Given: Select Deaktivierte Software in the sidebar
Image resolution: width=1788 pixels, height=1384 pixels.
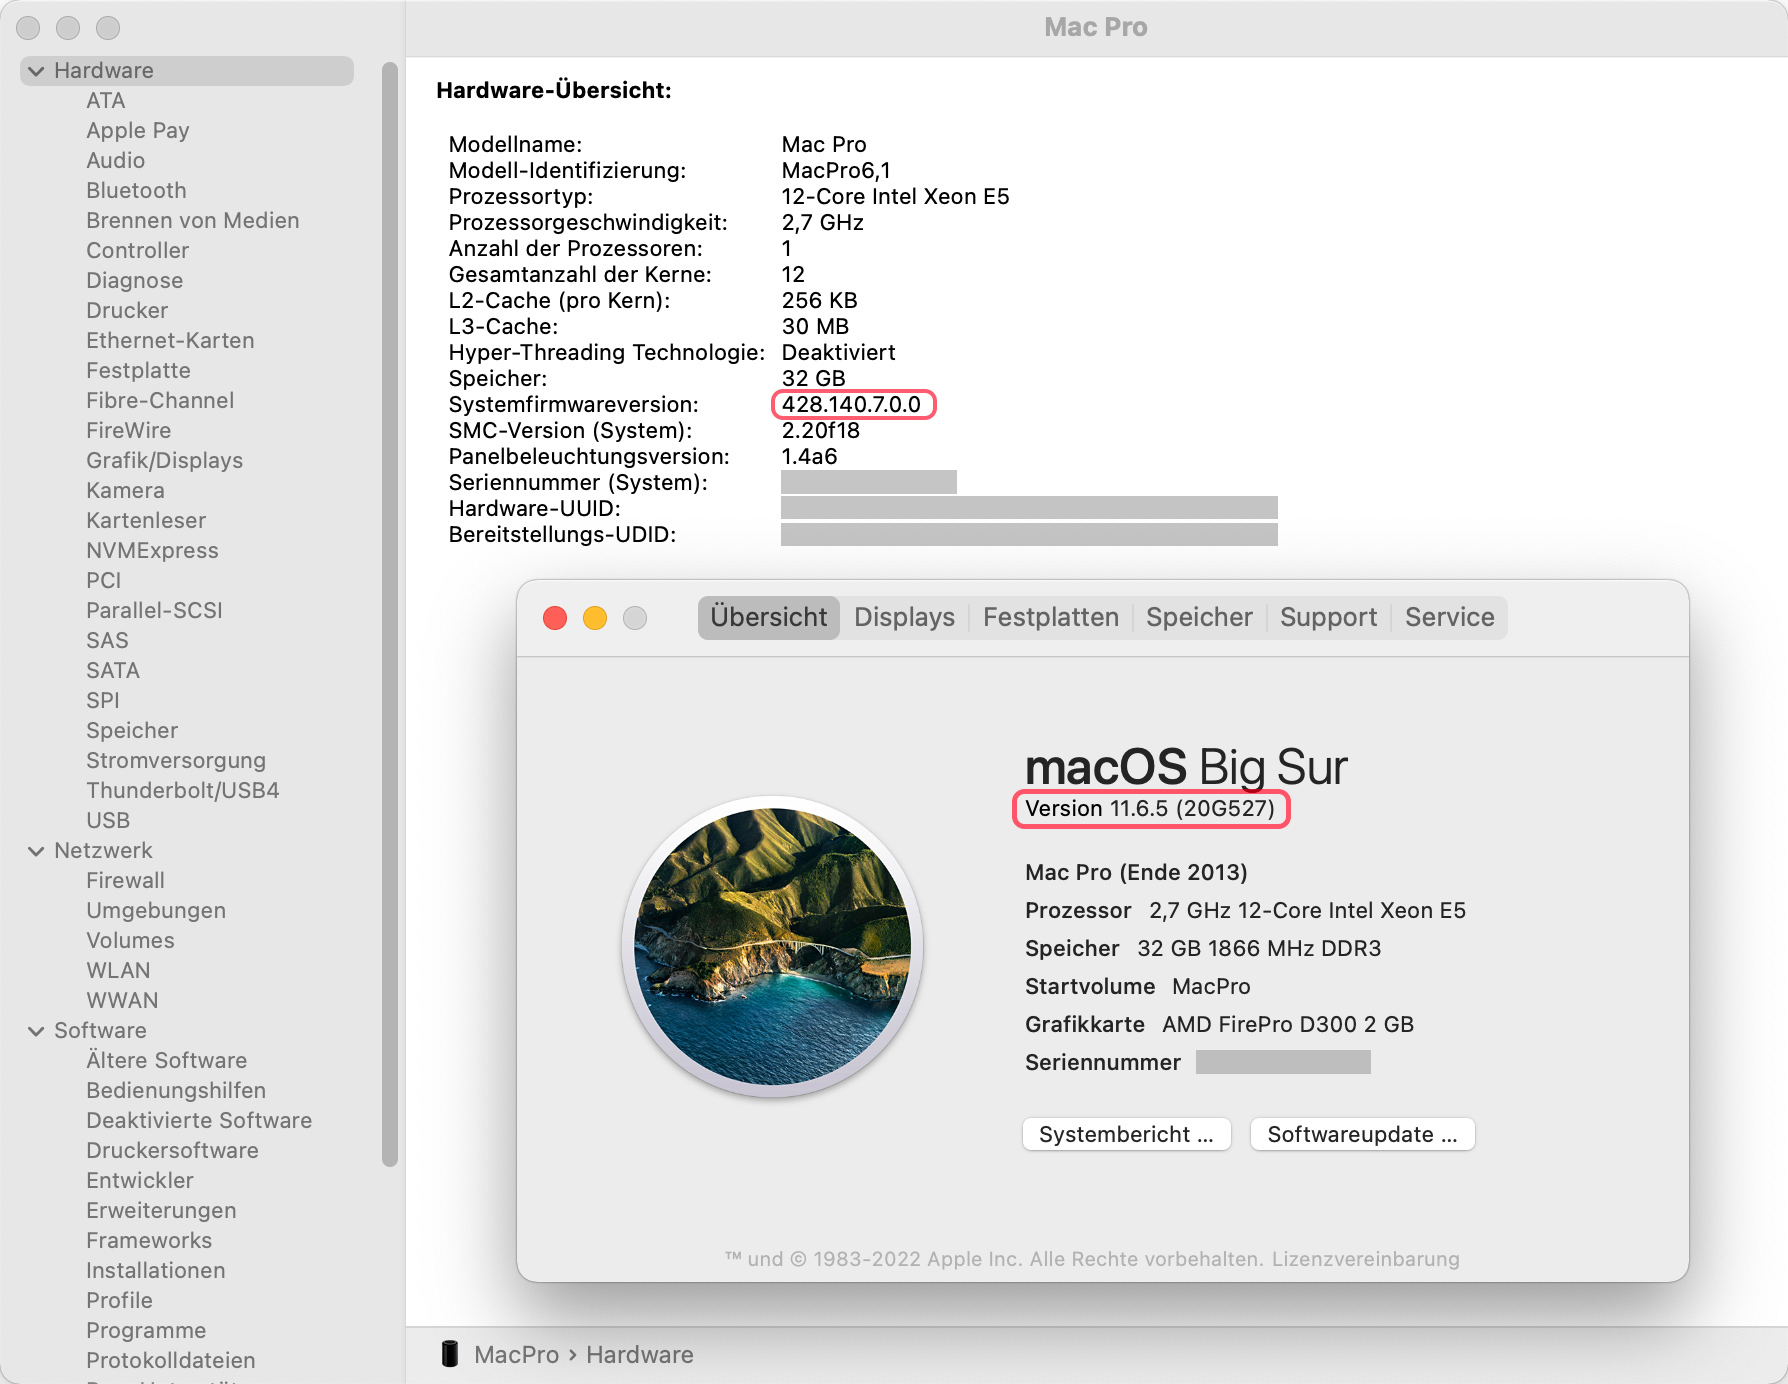Looking at the screenshot, I should point(199,1121).
